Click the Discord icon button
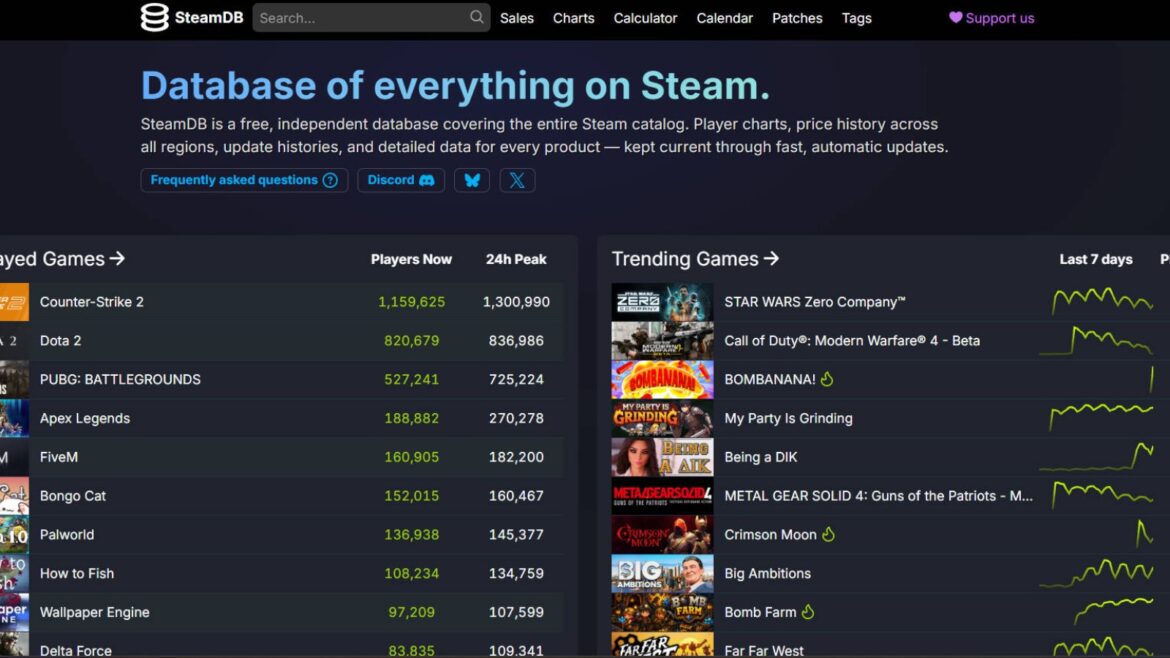 (401, 180)
